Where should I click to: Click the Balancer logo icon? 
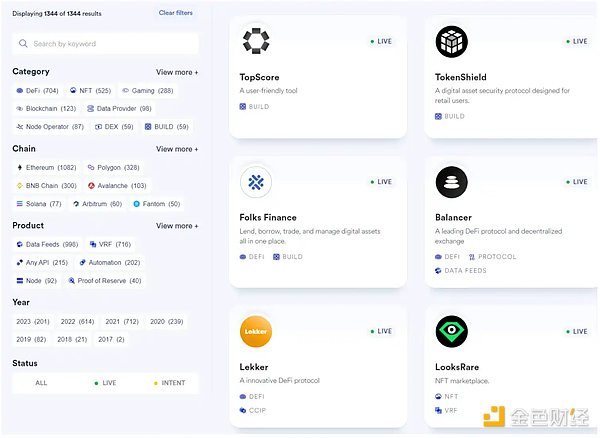pyautogui.click(x=451, y=182)
